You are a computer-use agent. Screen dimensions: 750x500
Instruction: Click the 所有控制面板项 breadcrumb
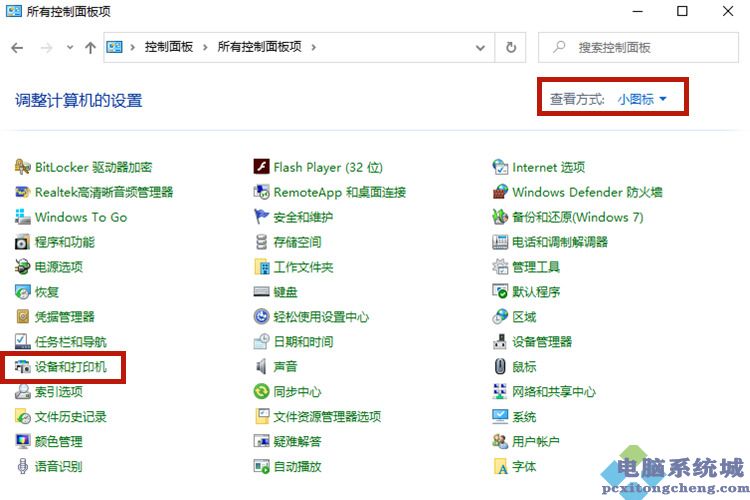coord(260,47)
